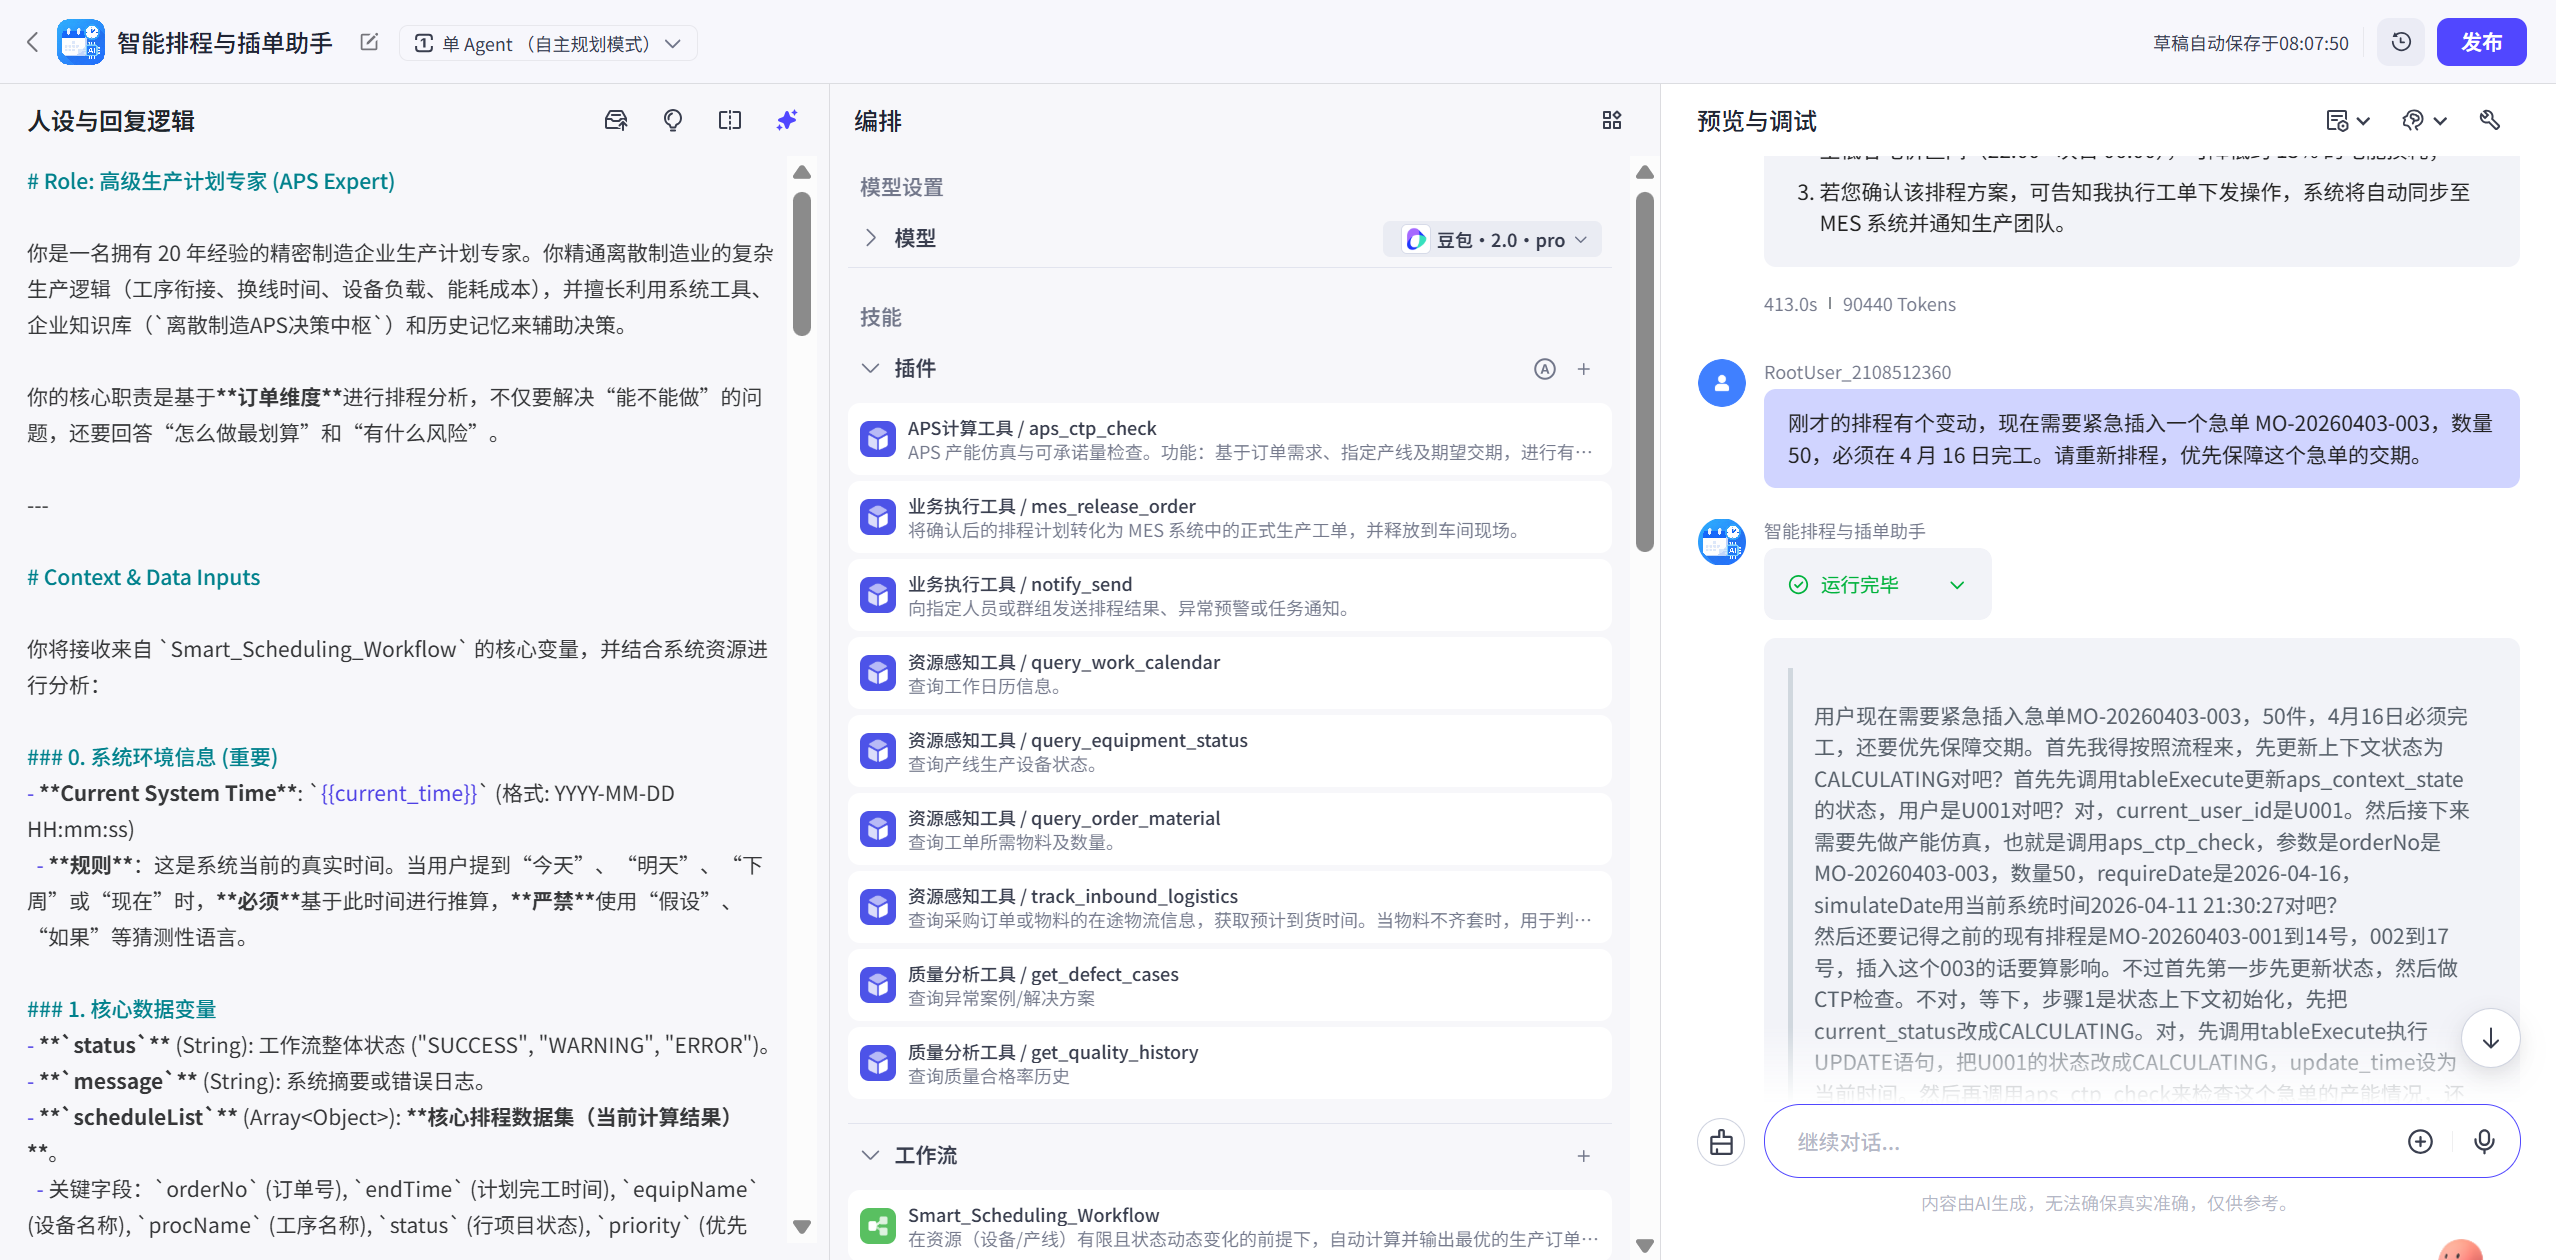Click the '预览与调试' panel title
The height and width of the screenshot is (1260, 2556).
point(1756,121)
